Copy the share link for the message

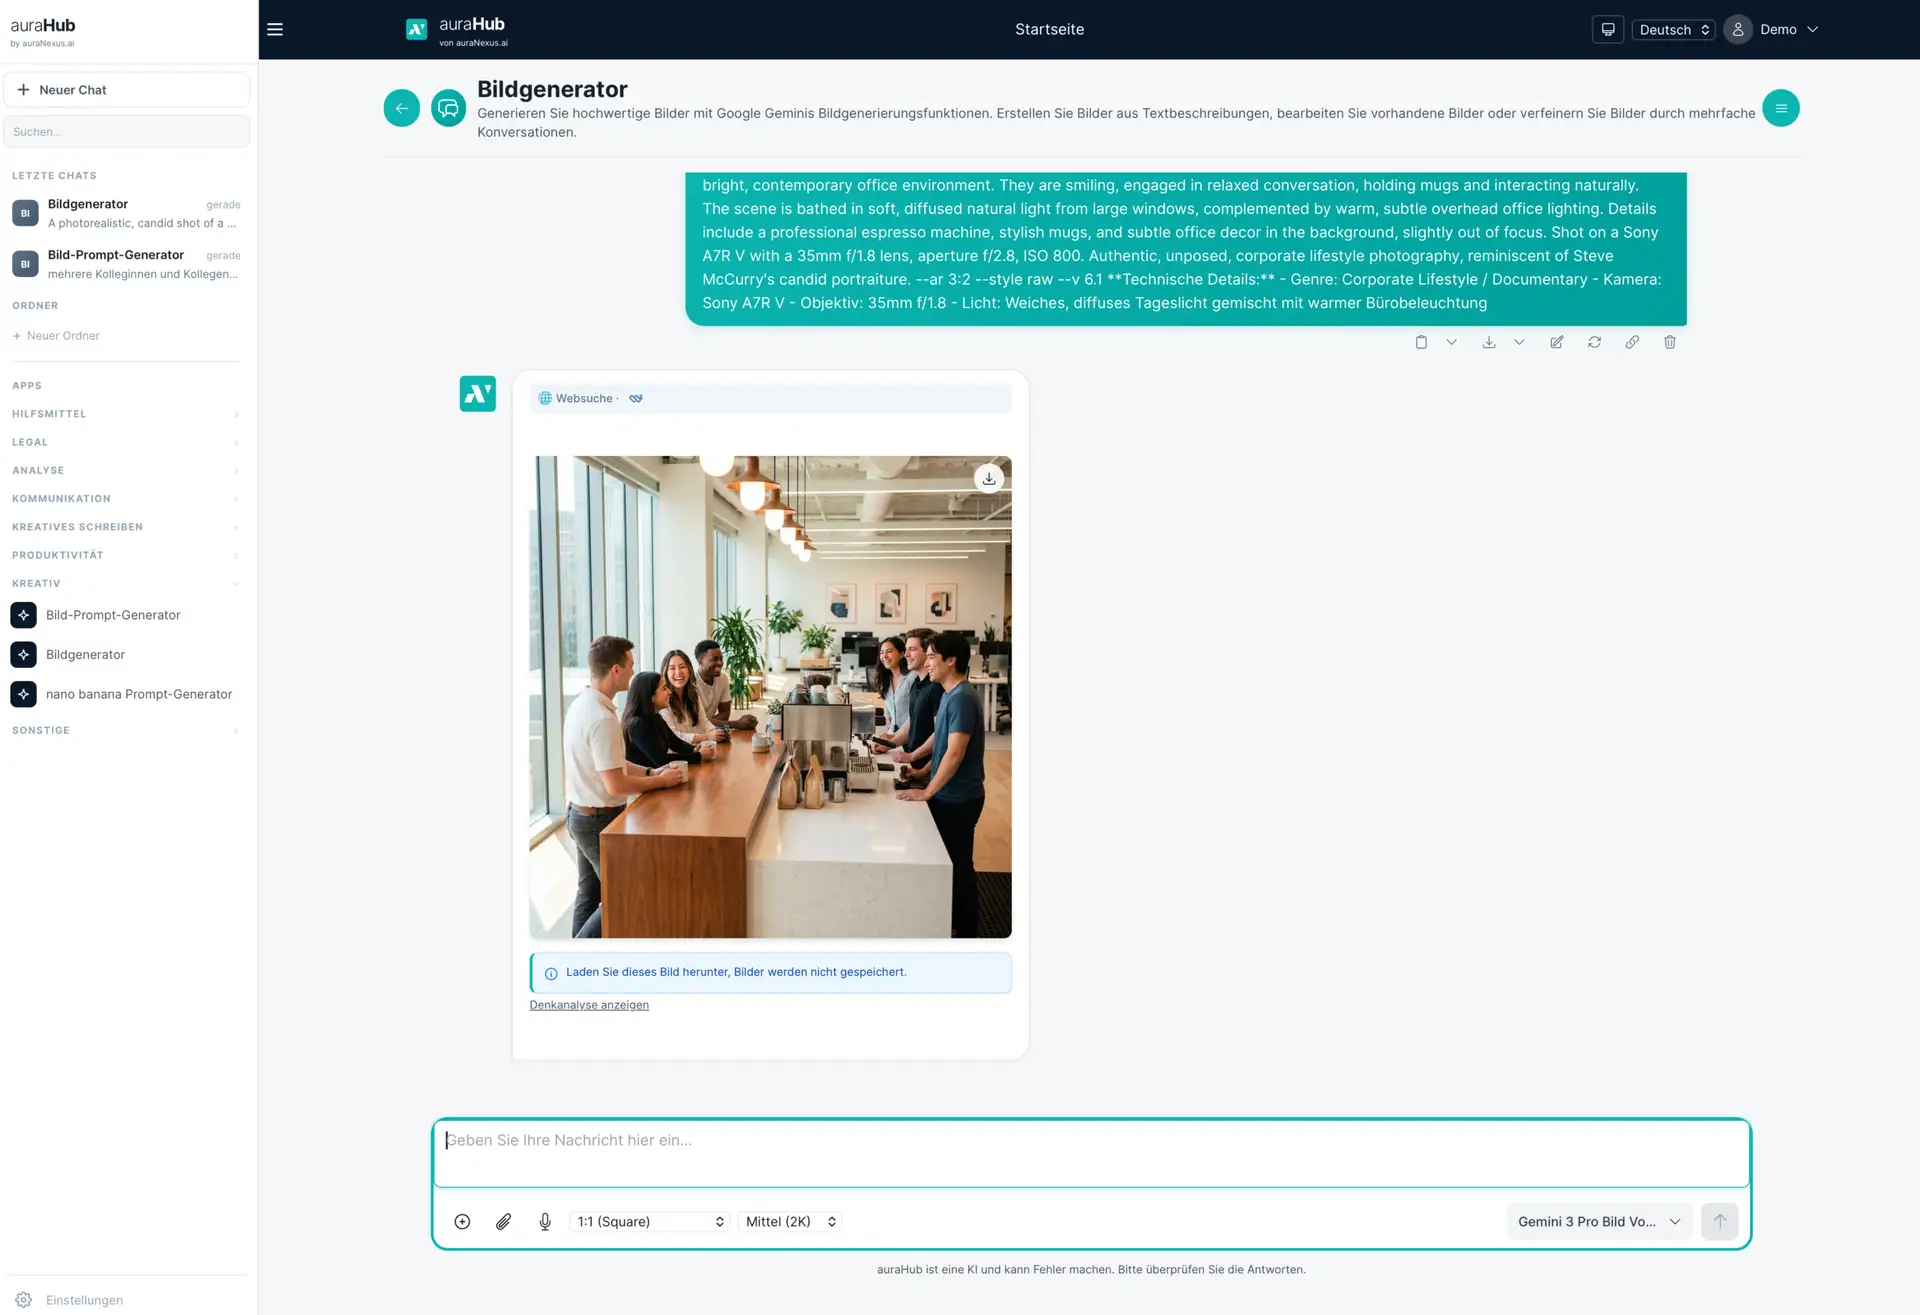point(1633,342)
